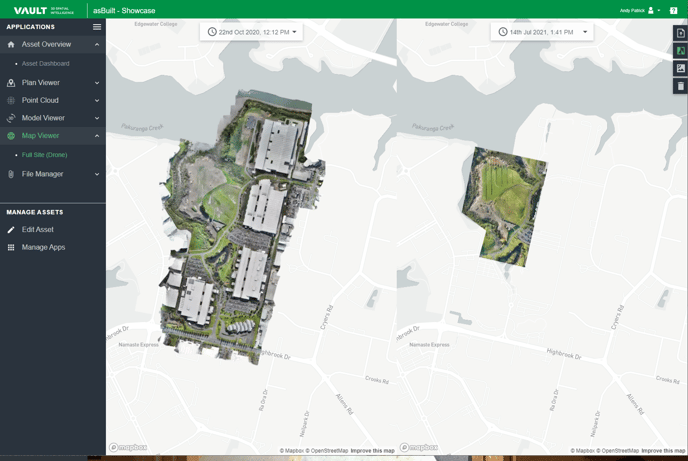This screenshot has width=688, height=461.
Task: Open the 22nd Oct 2020 date dropdown
Action: pyautogui.click(x=251, y=32)
